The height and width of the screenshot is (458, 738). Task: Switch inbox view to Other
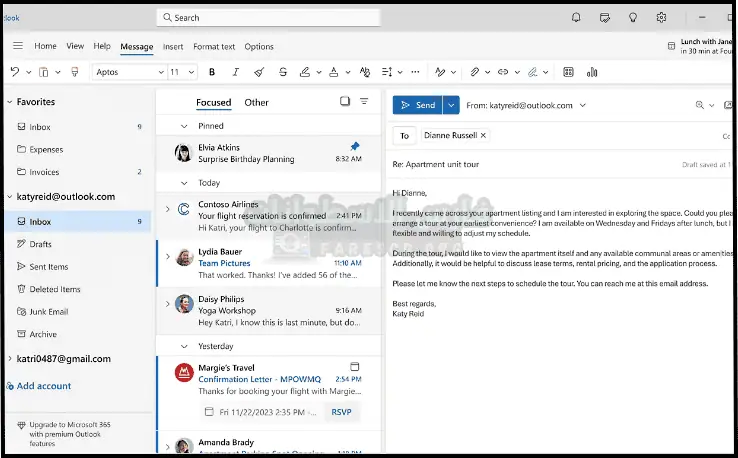click(x=257, y=102)
